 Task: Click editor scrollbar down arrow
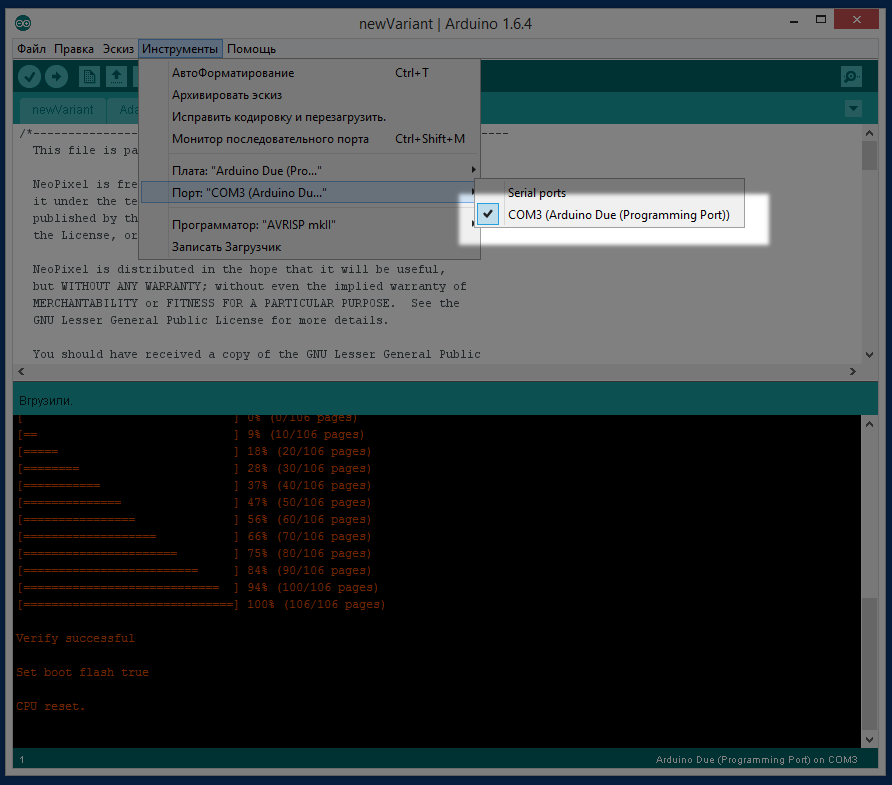point(869,354)
